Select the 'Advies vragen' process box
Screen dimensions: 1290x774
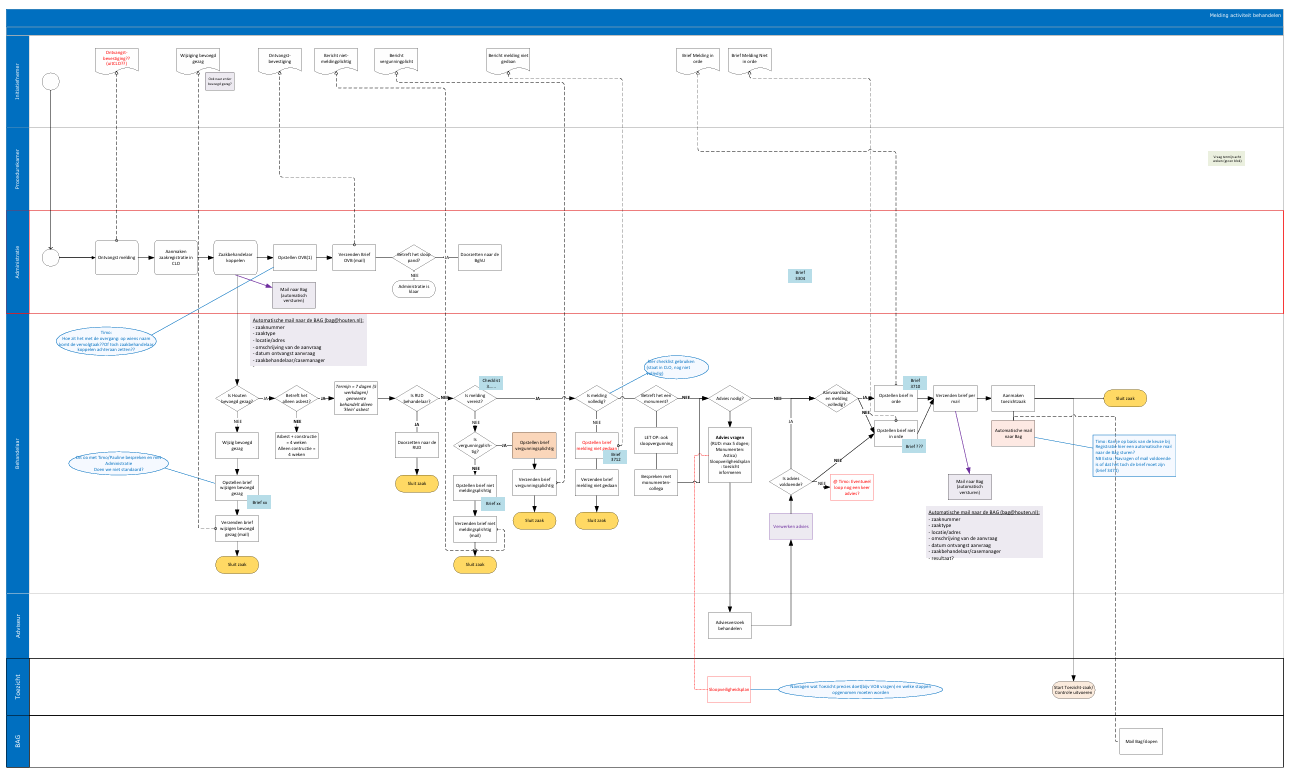coord(730,455)
